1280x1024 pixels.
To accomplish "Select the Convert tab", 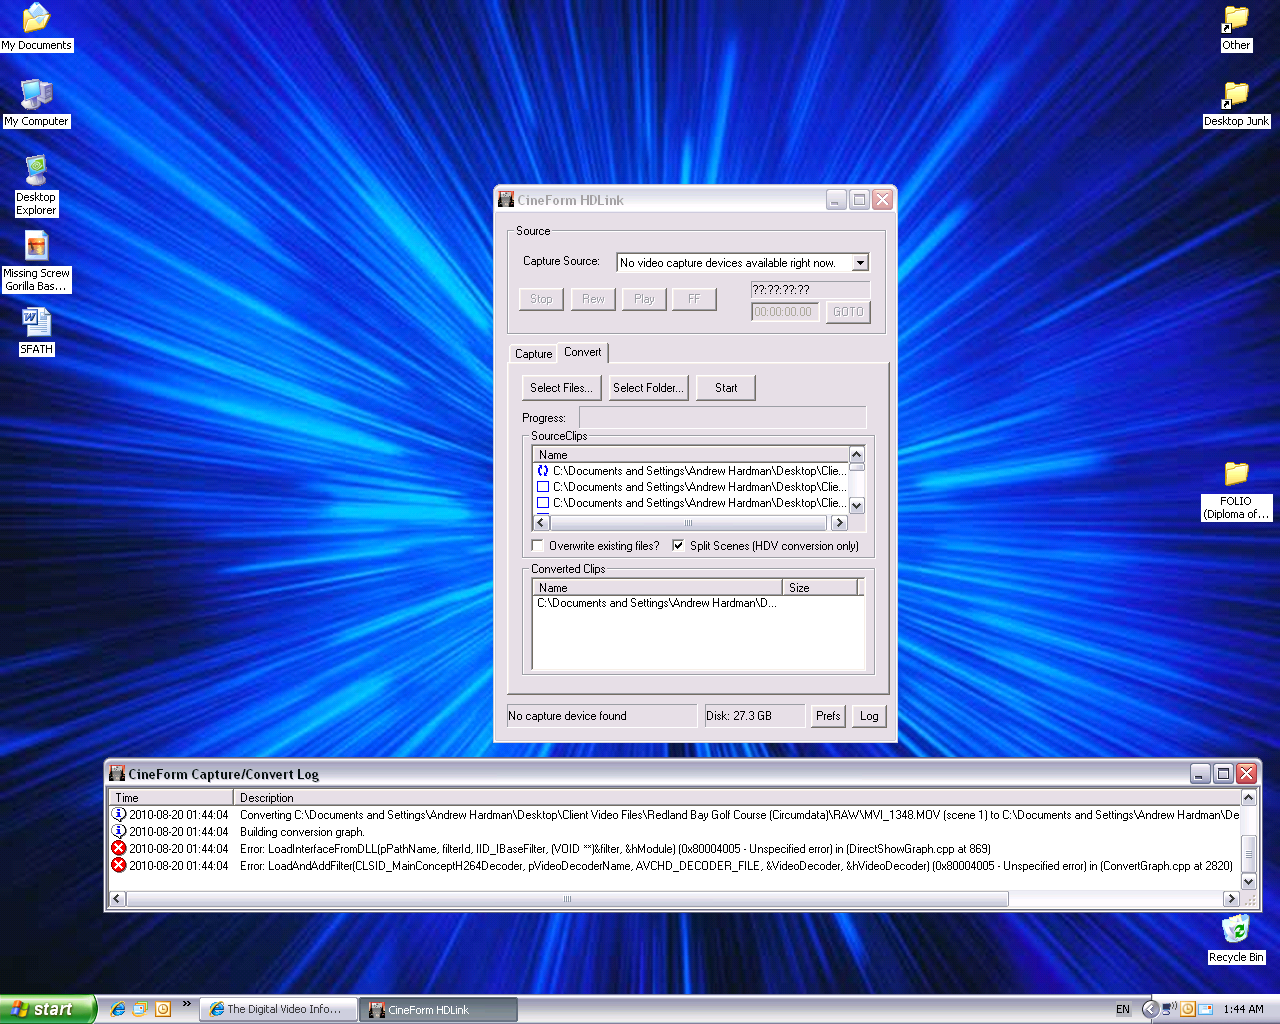I will pyautogui.click(x=582, y=352).
